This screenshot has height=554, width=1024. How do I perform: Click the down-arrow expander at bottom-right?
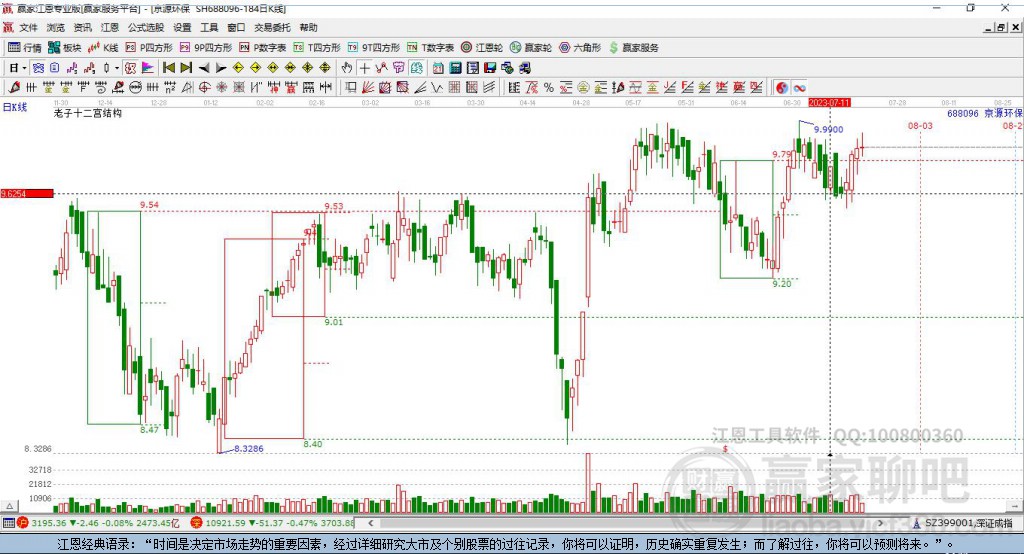(x=1016, y=506)
